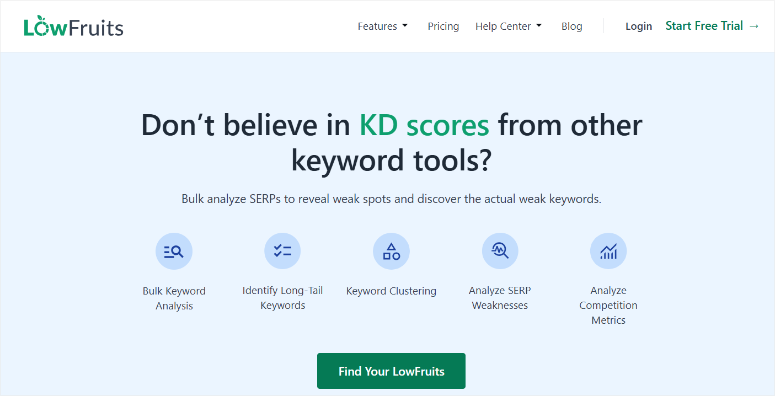Click the arrow next to Start Free Trial

click(x=754, y=26)
